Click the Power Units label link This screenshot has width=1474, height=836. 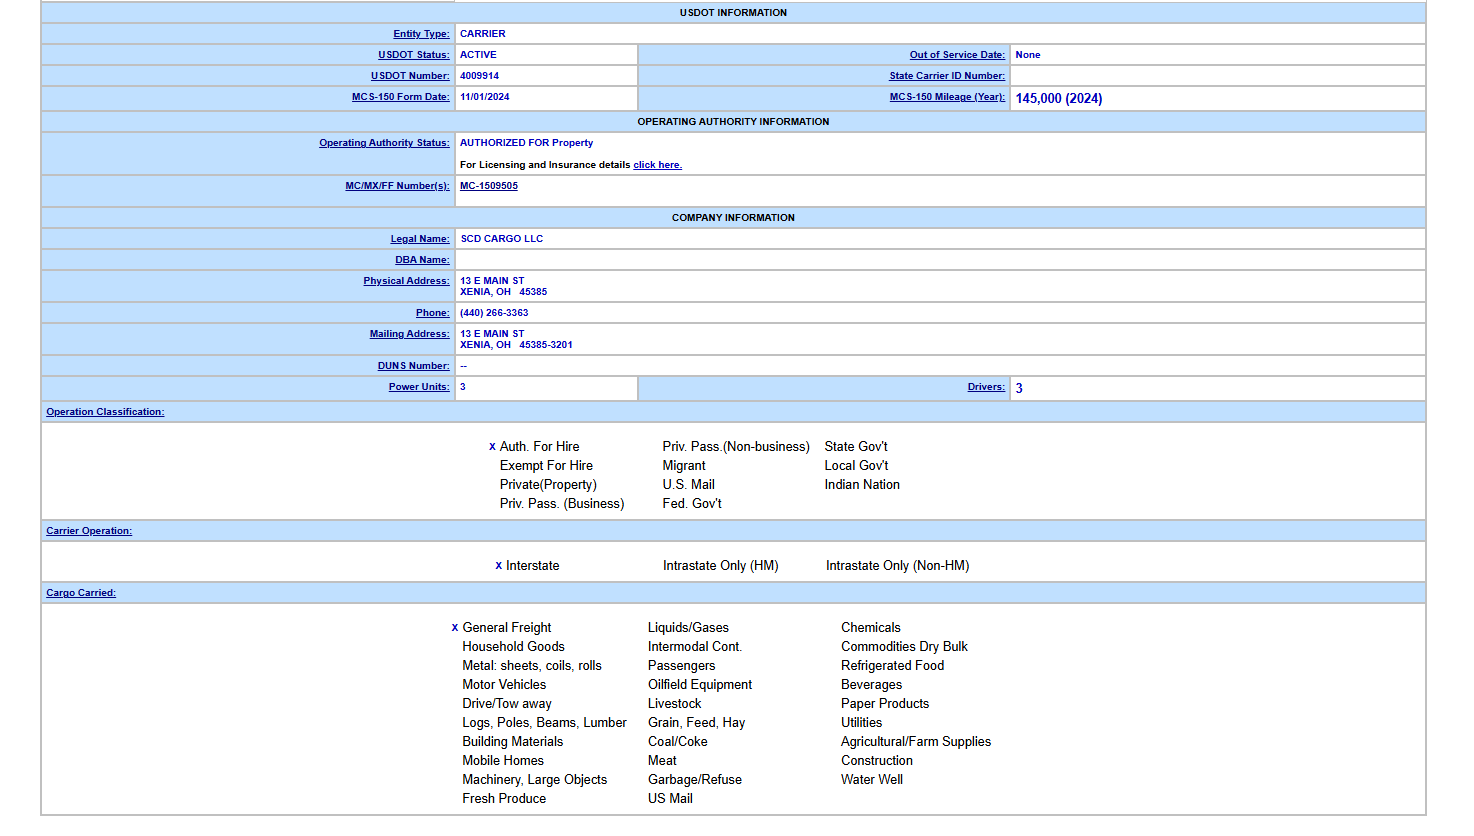pyautogui.click(x=419, y=387)
